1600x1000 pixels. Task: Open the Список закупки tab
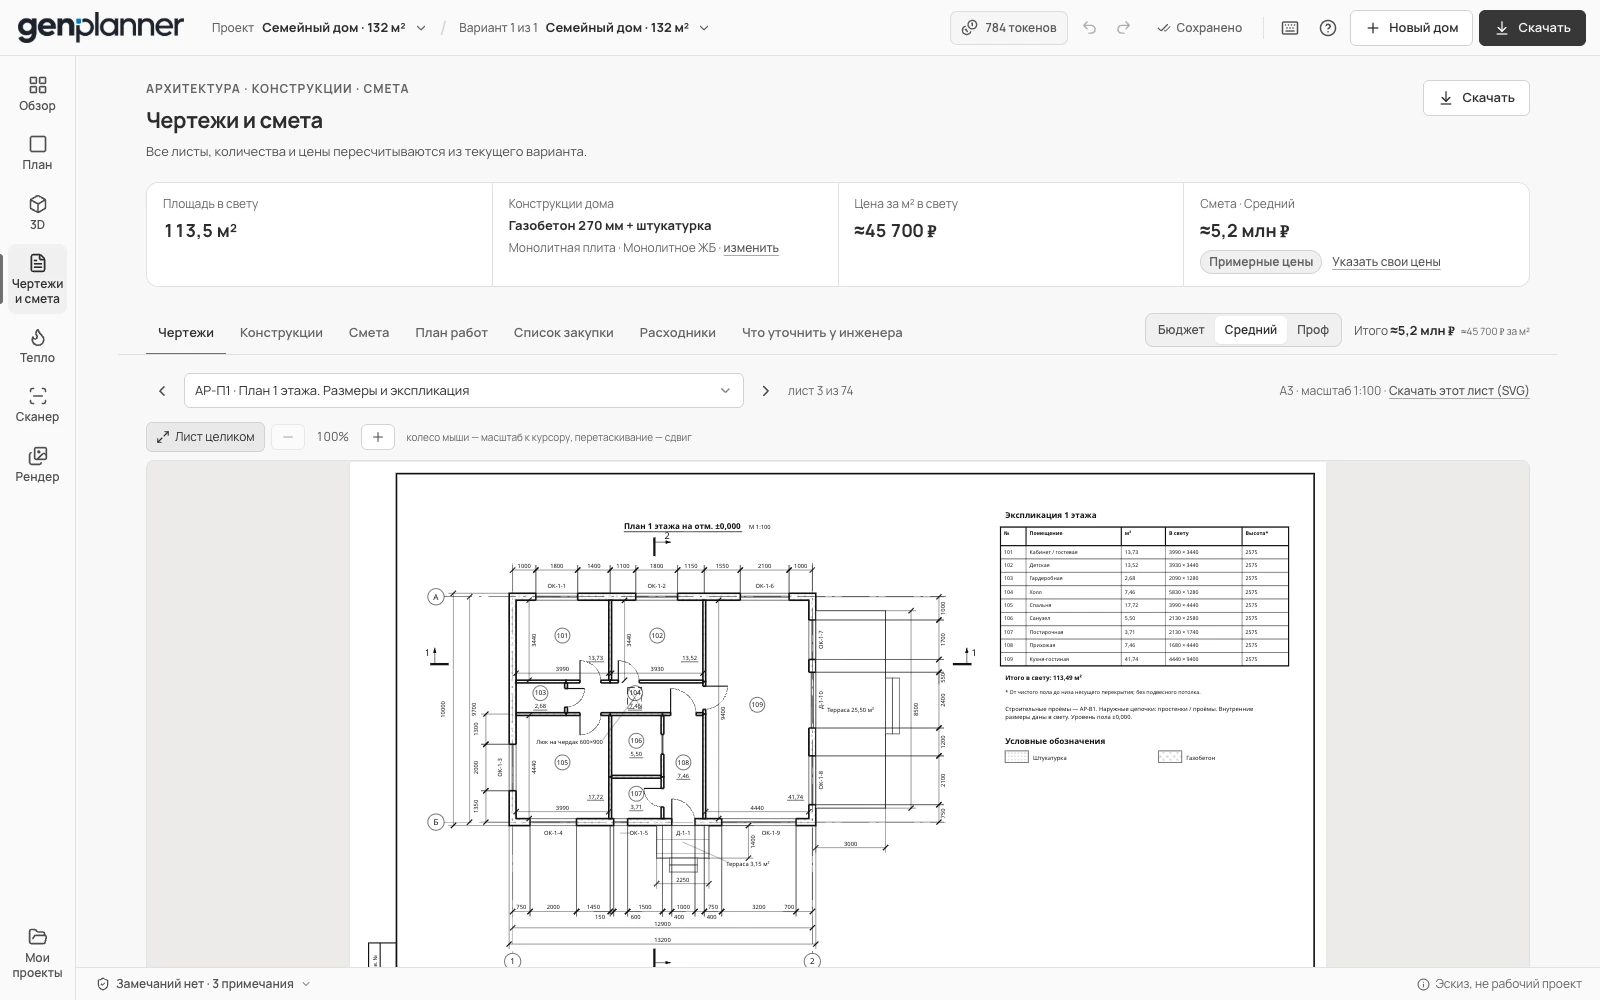point(563,333)
